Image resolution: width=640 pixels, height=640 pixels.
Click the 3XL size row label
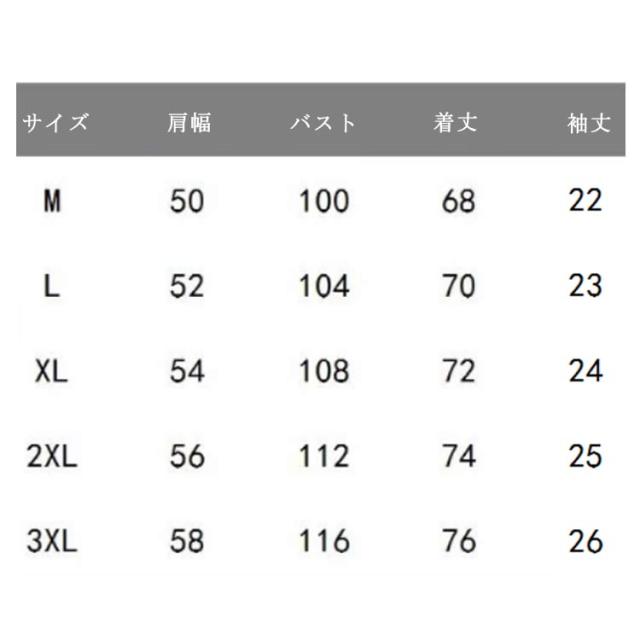tap(53, 542)
